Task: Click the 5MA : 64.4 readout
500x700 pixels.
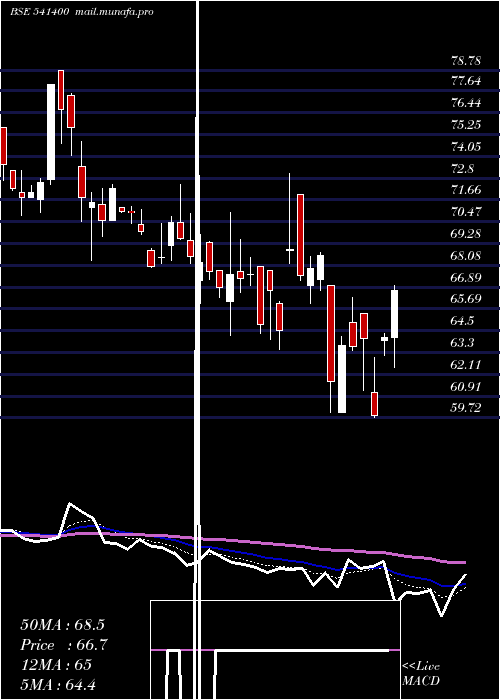Action: coord(58,685)
